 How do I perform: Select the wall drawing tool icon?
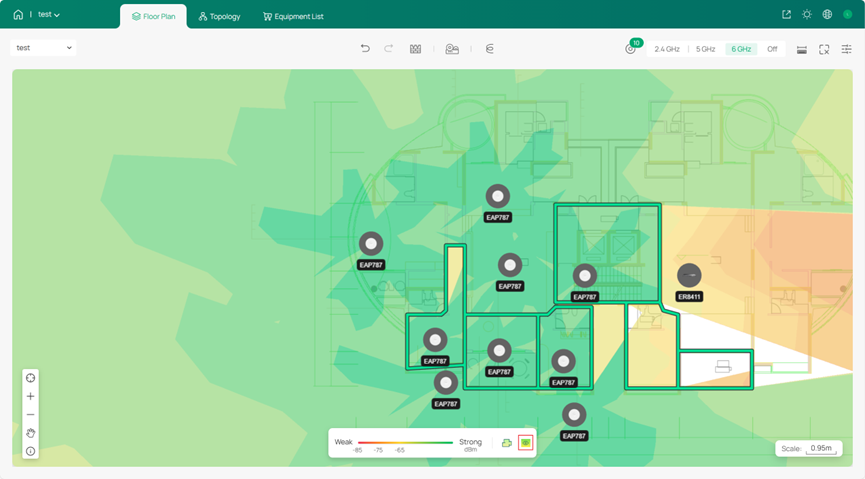(x=415, y=49)
